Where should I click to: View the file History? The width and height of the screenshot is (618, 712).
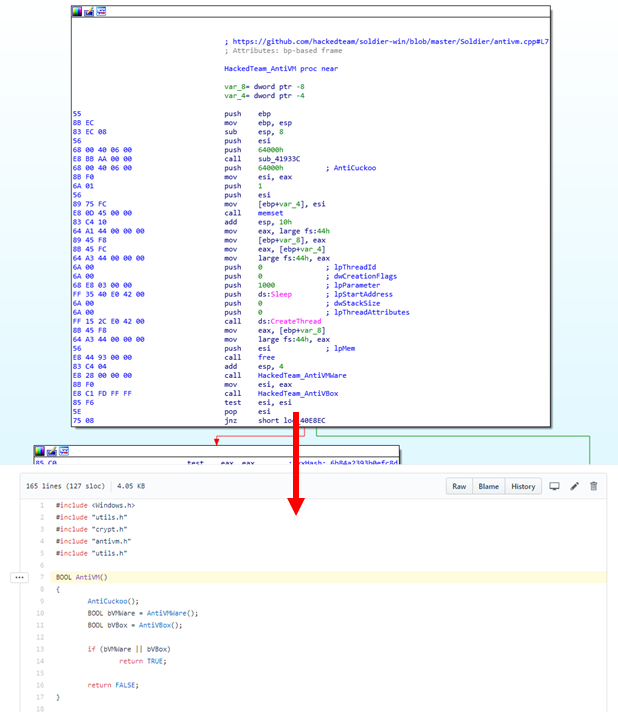click(523, 486)
